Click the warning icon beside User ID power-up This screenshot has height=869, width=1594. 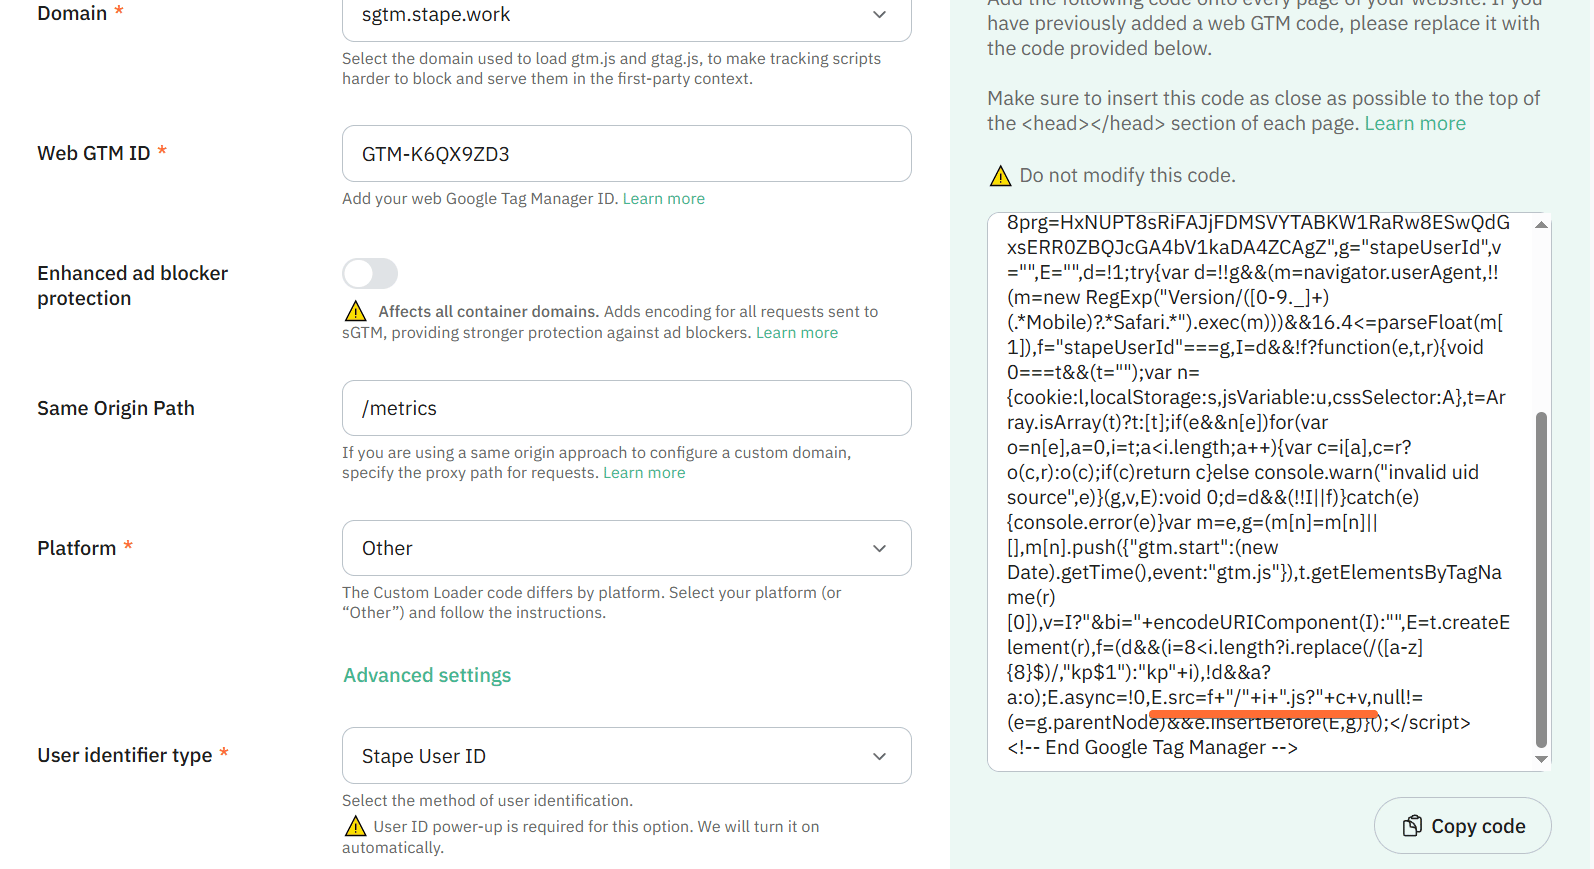click(355, 826)
